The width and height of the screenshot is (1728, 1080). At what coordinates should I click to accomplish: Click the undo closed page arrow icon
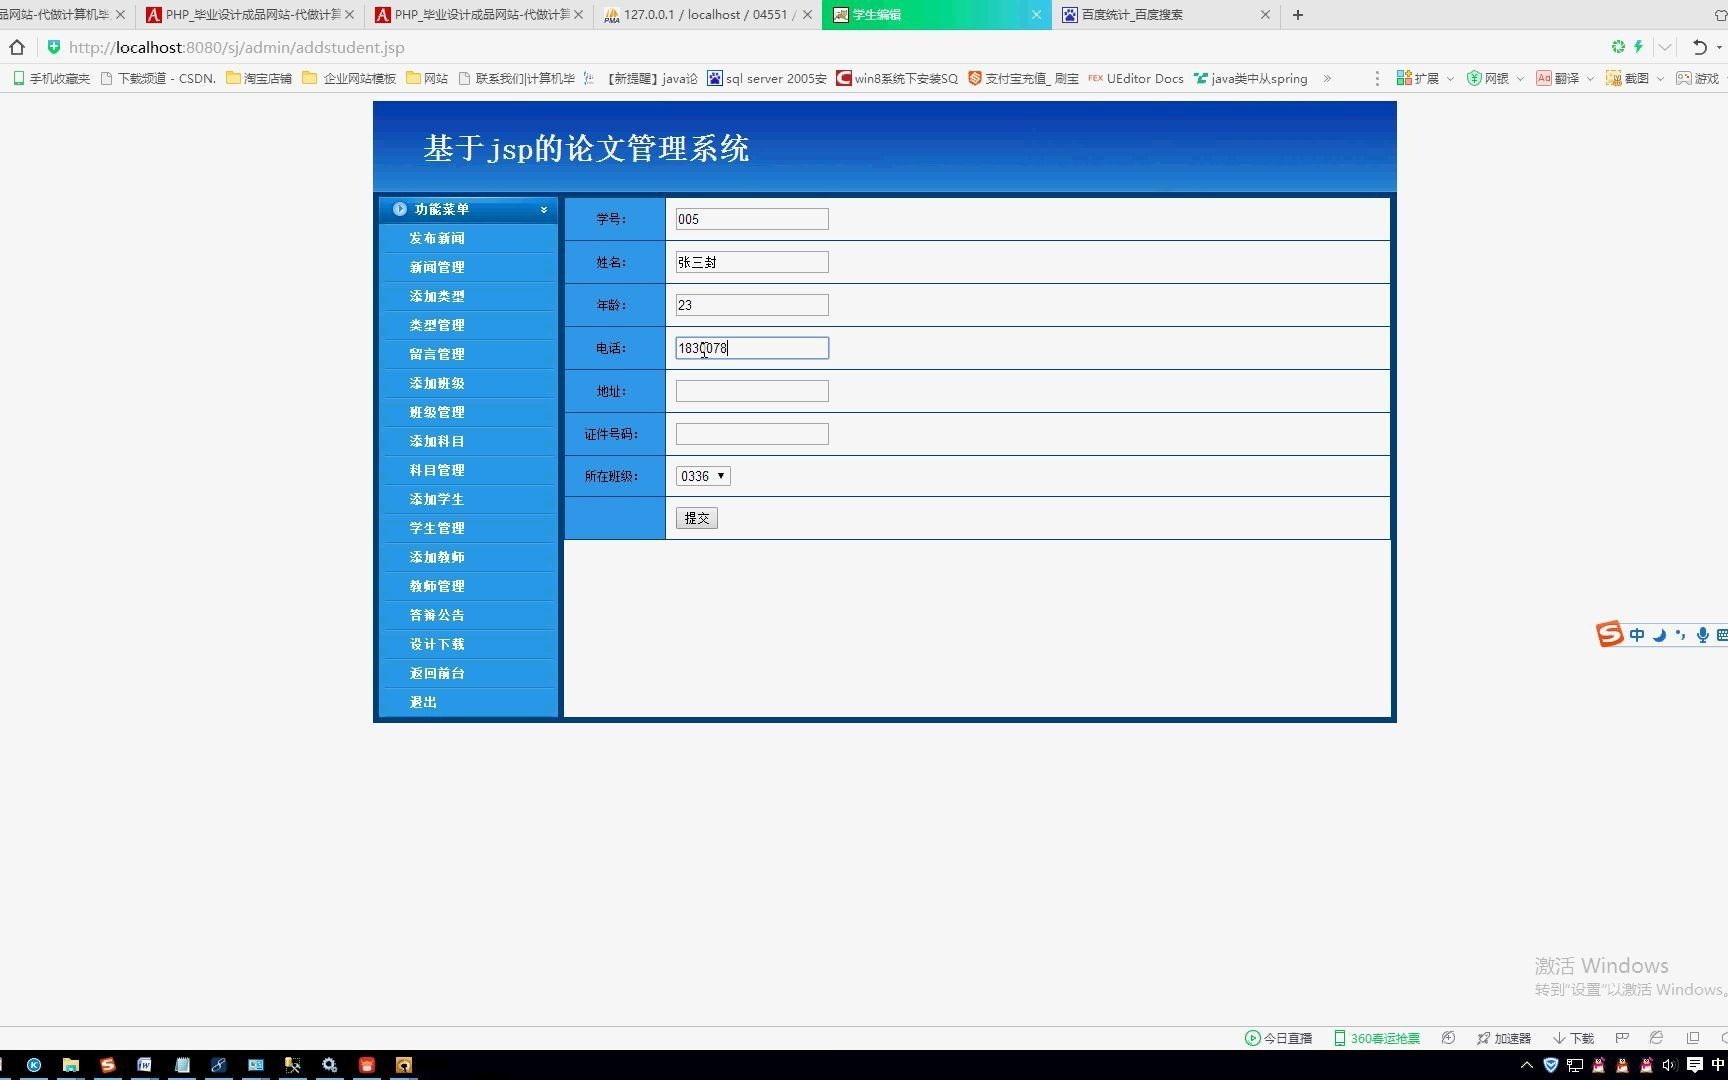(1699, 47)
